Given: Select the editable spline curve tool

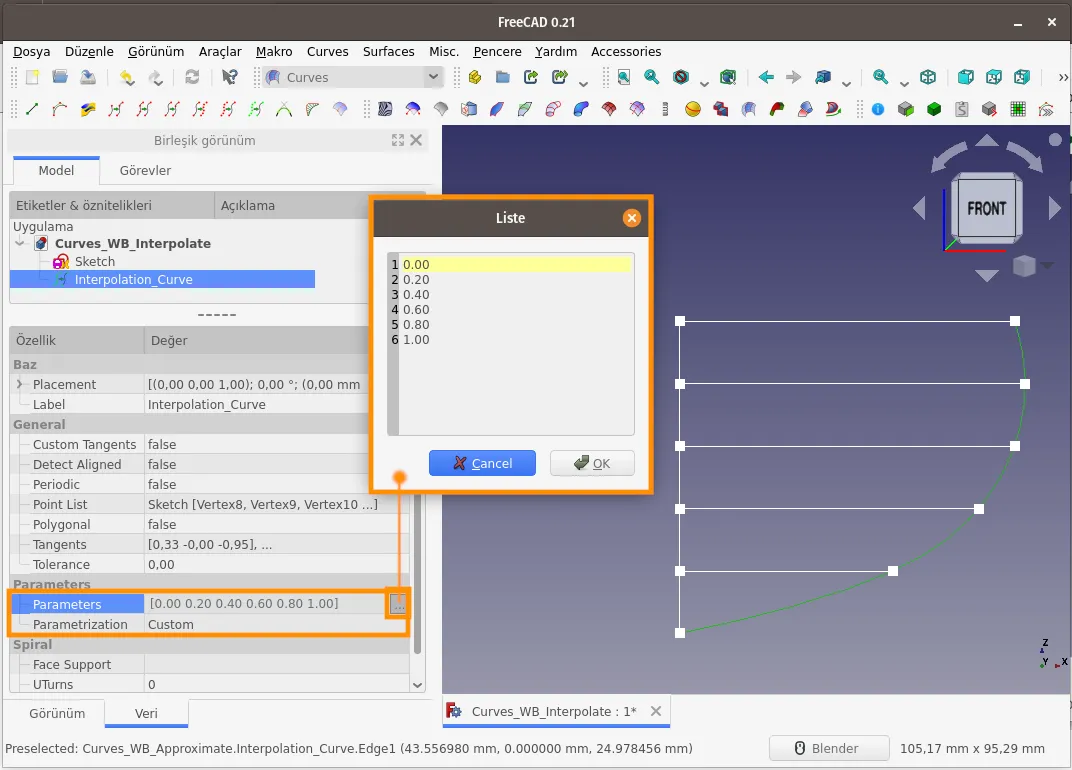Looking at the screenshot, I should (59, 109).
